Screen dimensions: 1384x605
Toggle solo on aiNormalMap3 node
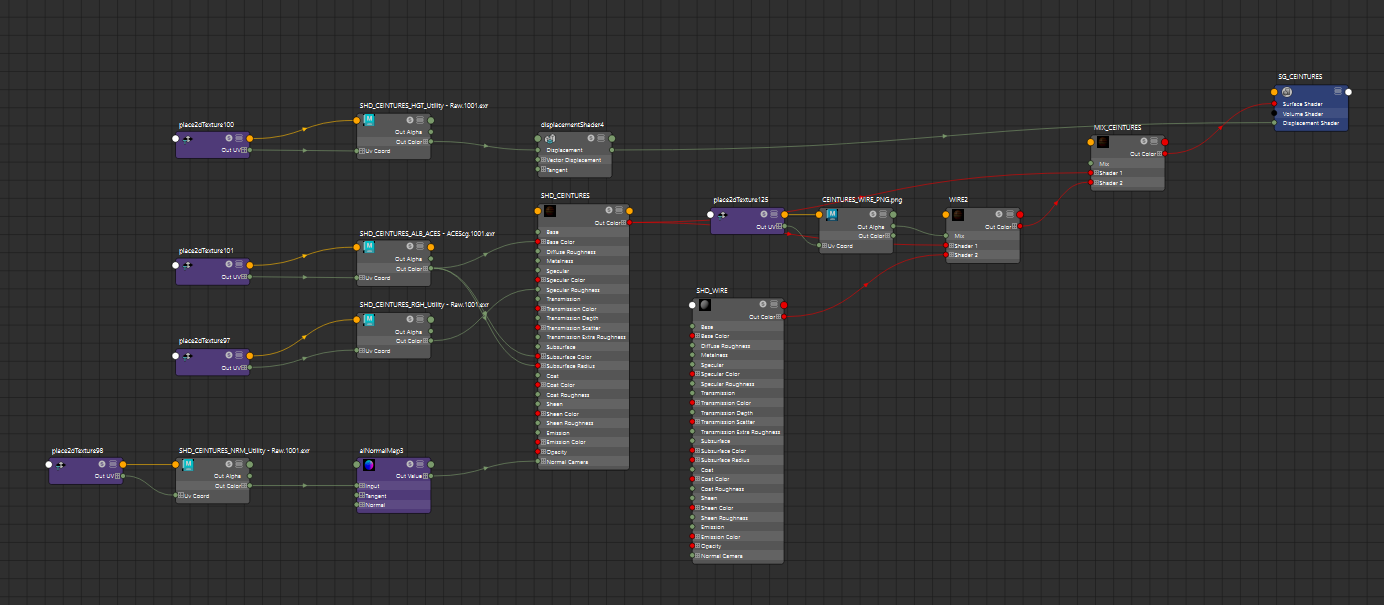pos(410,464)
